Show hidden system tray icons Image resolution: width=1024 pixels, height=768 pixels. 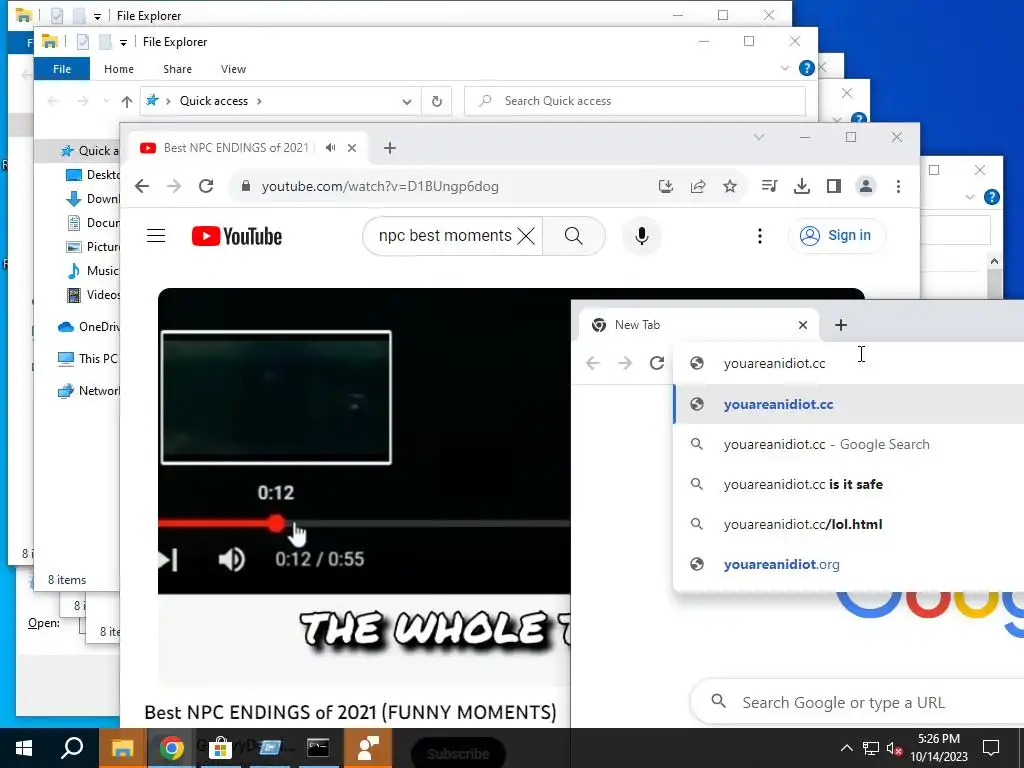pos(846,748)
